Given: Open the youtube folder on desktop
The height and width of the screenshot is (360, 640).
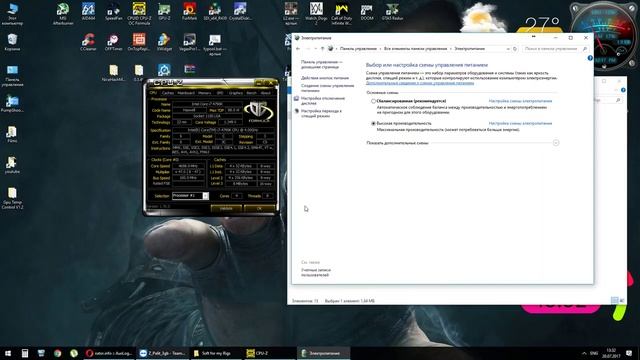Looking at the screenshot, I should [12, 165].
